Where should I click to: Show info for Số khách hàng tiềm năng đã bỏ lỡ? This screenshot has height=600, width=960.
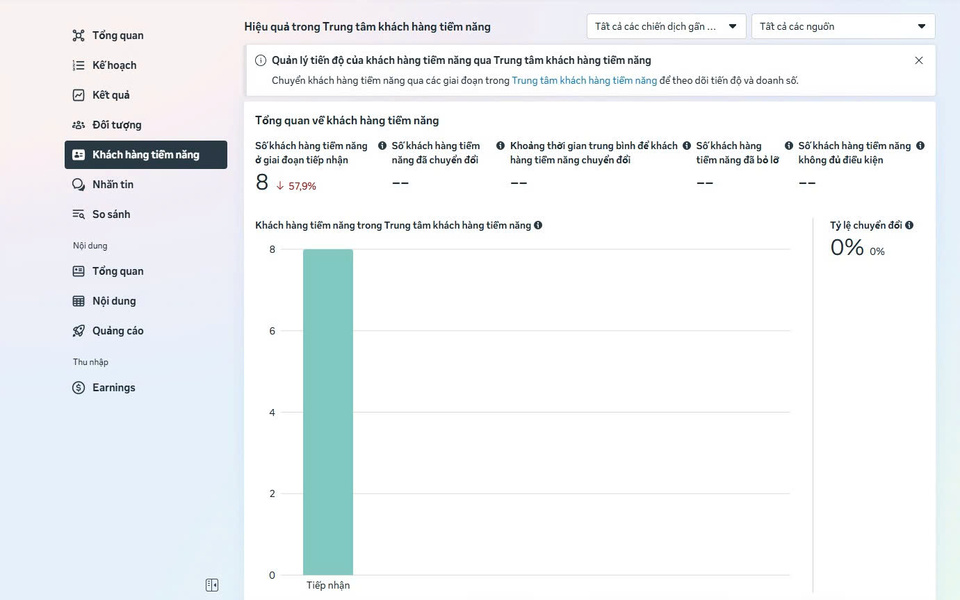[789, 146]
